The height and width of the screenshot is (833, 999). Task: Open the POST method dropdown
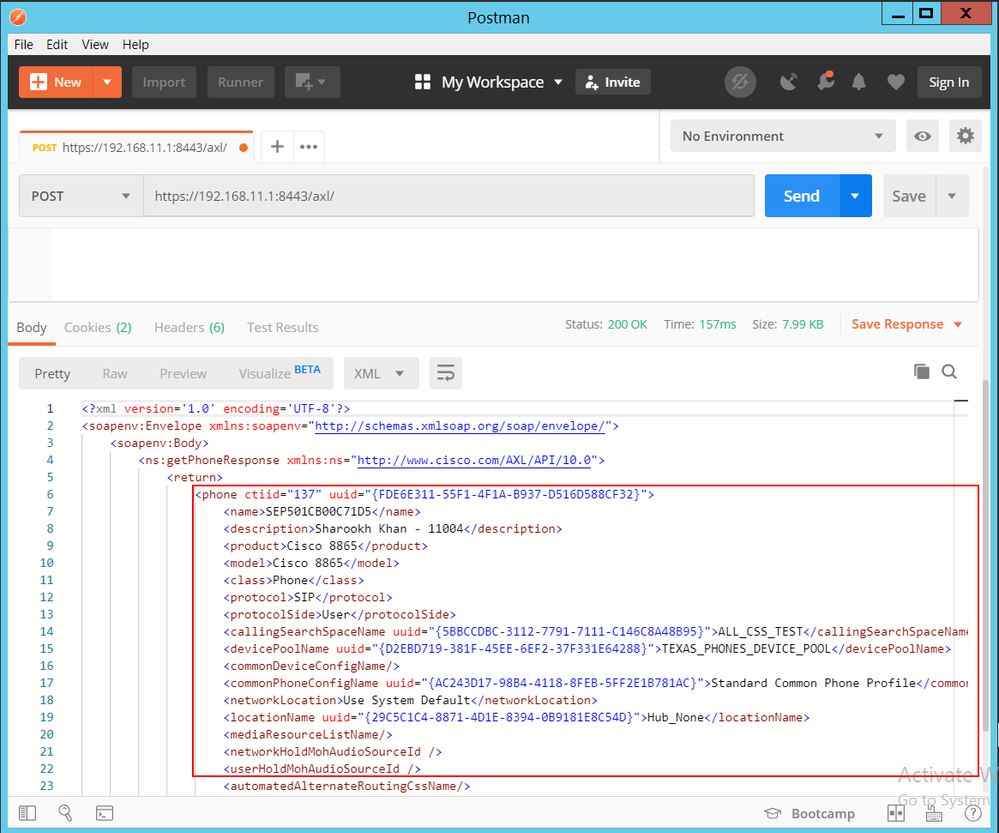82,196
